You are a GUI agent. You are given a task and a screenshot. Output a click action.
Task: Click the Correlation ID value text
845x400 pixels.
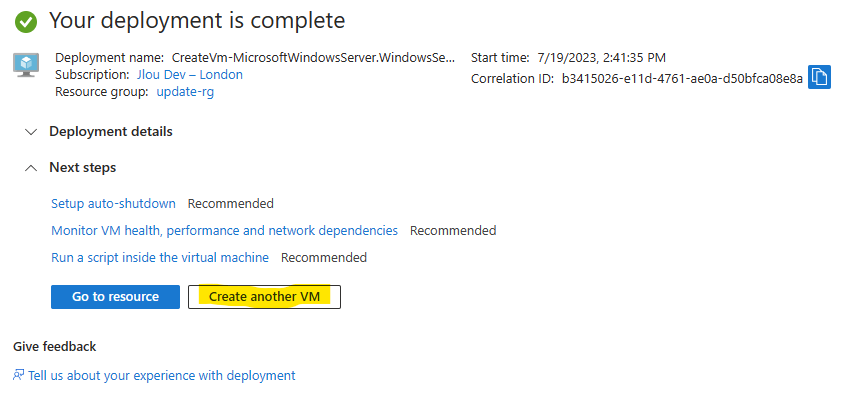[x=682, y=79]
